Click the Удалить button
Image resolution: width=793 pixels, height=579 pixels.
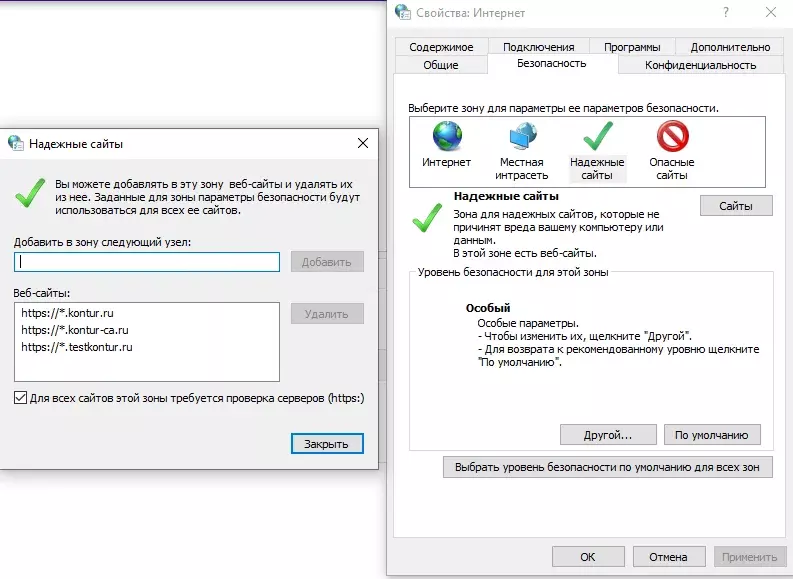click(x=327, y=314)
